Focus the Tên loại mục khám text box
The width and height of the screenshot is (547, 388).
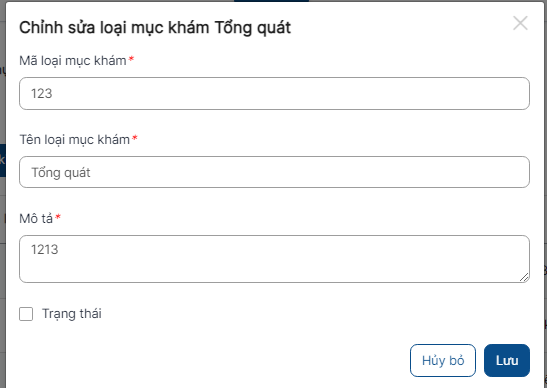point(274,172)
